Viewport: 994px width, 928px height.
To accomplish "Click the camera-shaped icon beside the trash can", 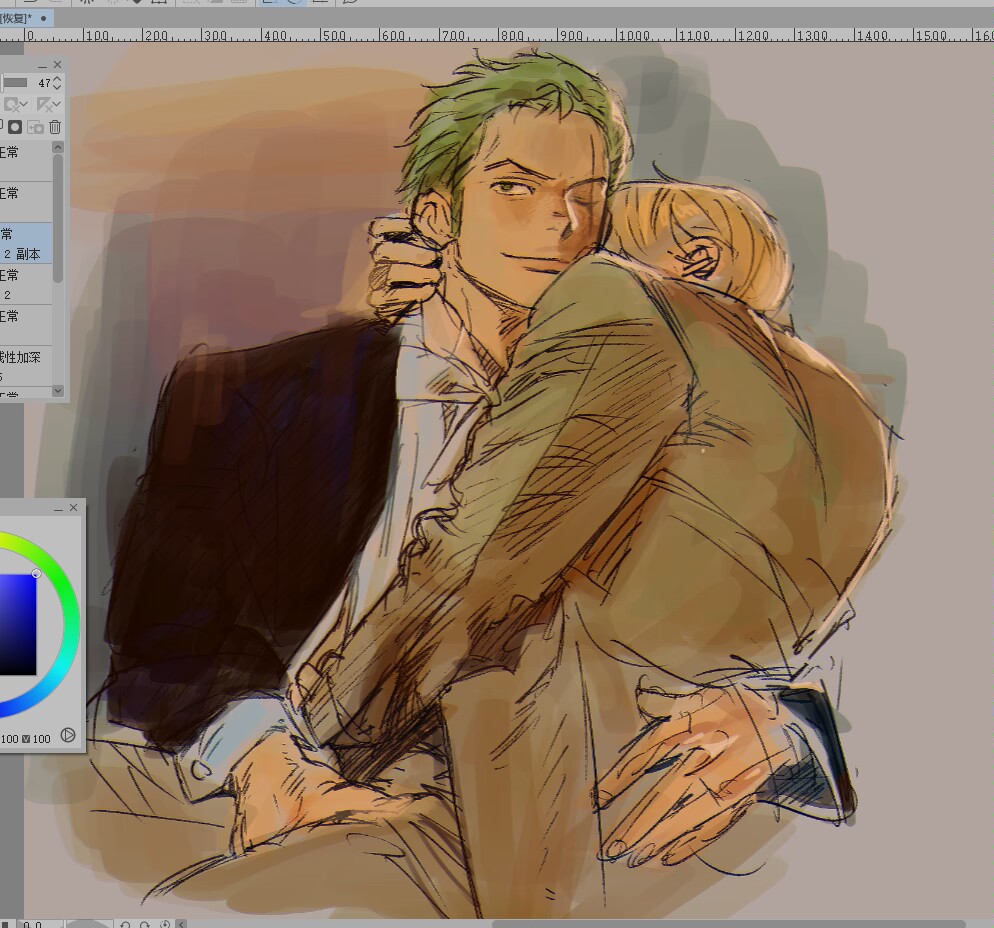I will pyautogui.click(x=36, y=127).
